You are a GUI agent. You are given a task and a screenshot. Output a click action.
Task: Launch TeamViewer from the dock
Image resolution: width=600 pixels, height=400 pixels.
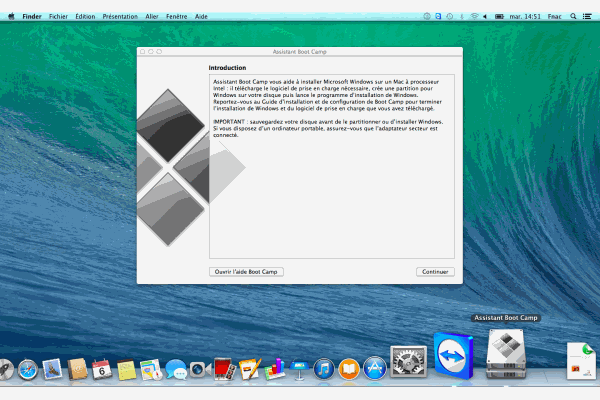click(x=453, y=356)
